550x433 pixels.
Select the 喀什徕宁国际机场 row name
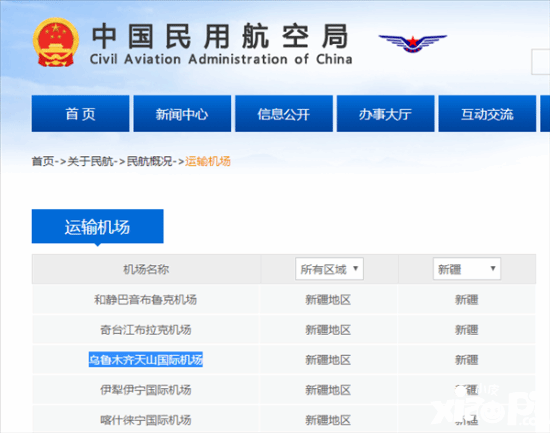146,420
